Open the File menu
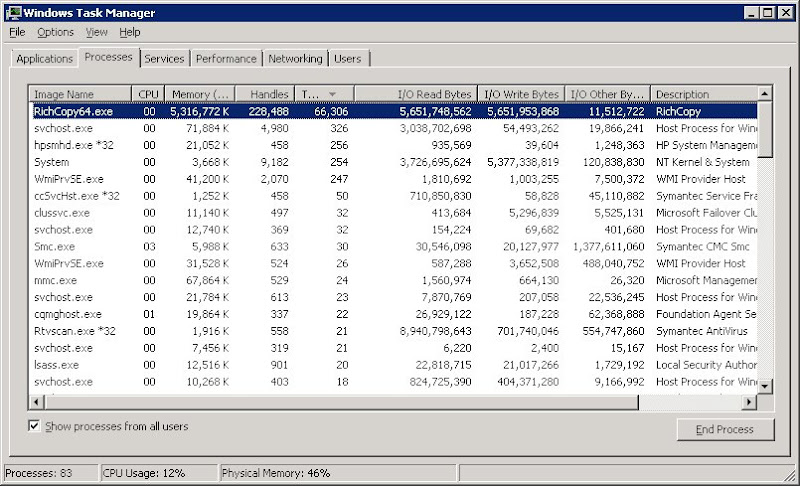This screenshot has width=800, height=486. 17,32
